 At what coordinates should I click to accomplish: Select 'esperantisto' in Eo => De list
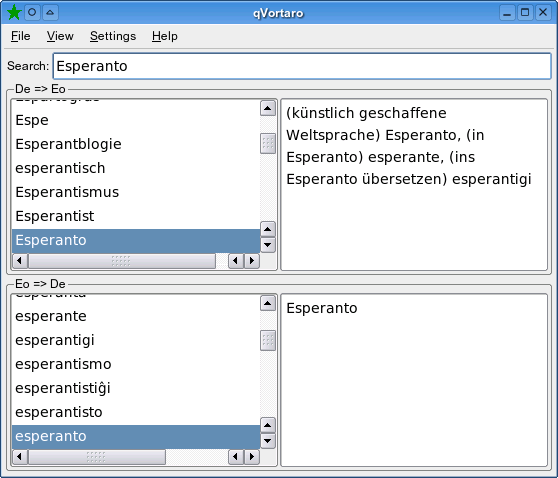[136, 412]
